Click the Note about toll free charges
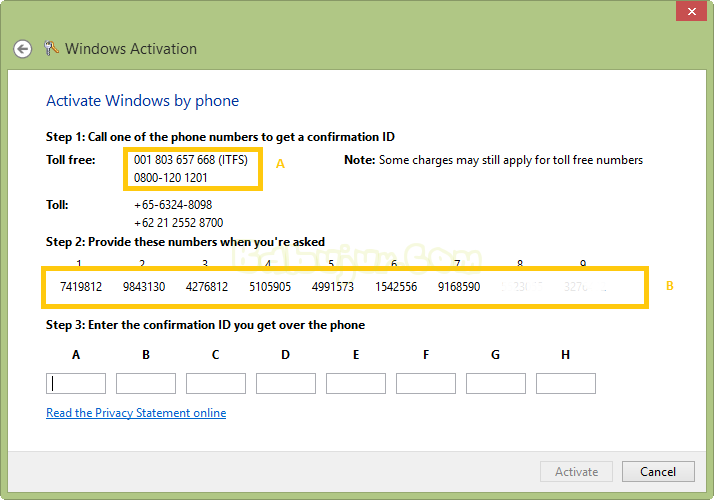Image resolution: width=714 pixels, height=500 pixels. tap(494, 160)
